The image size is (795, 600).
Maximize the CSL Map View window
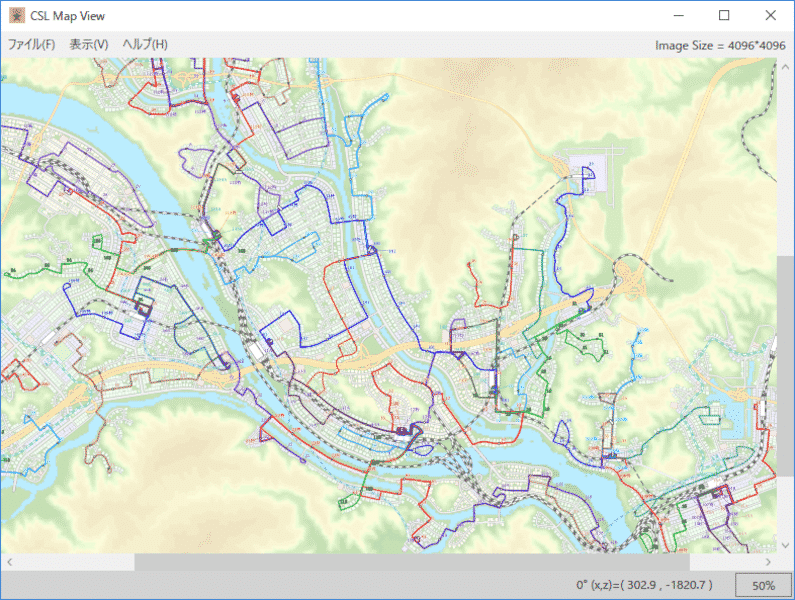724,16
